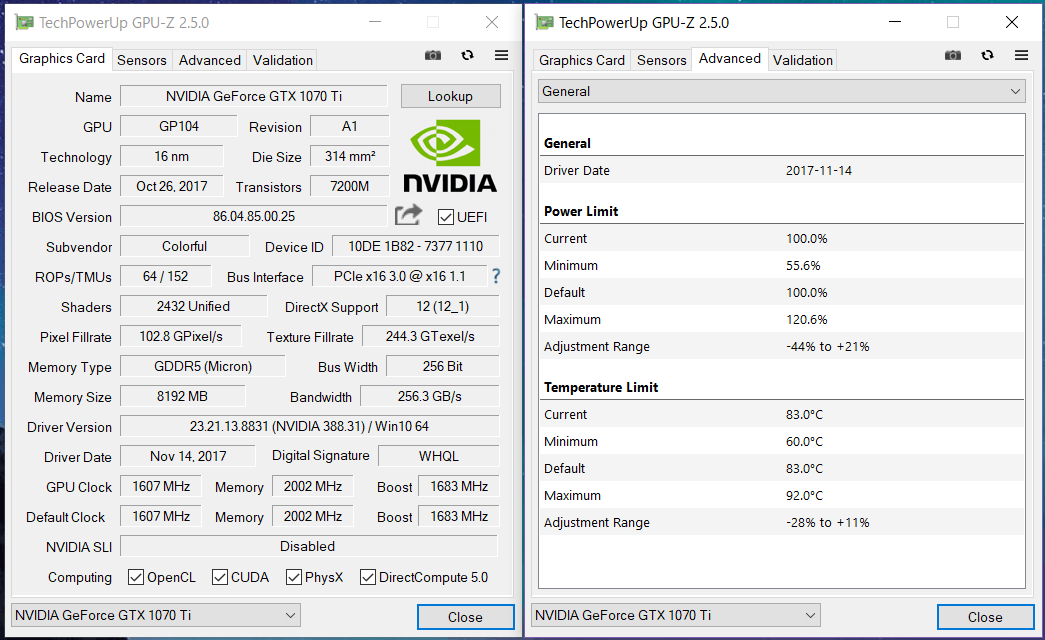The height and width of the screenshot is (640, 1045).
Task: Click the Name field showing NVIDIA GeForce GTX 1070 Ti
Action: coord(254,96)
